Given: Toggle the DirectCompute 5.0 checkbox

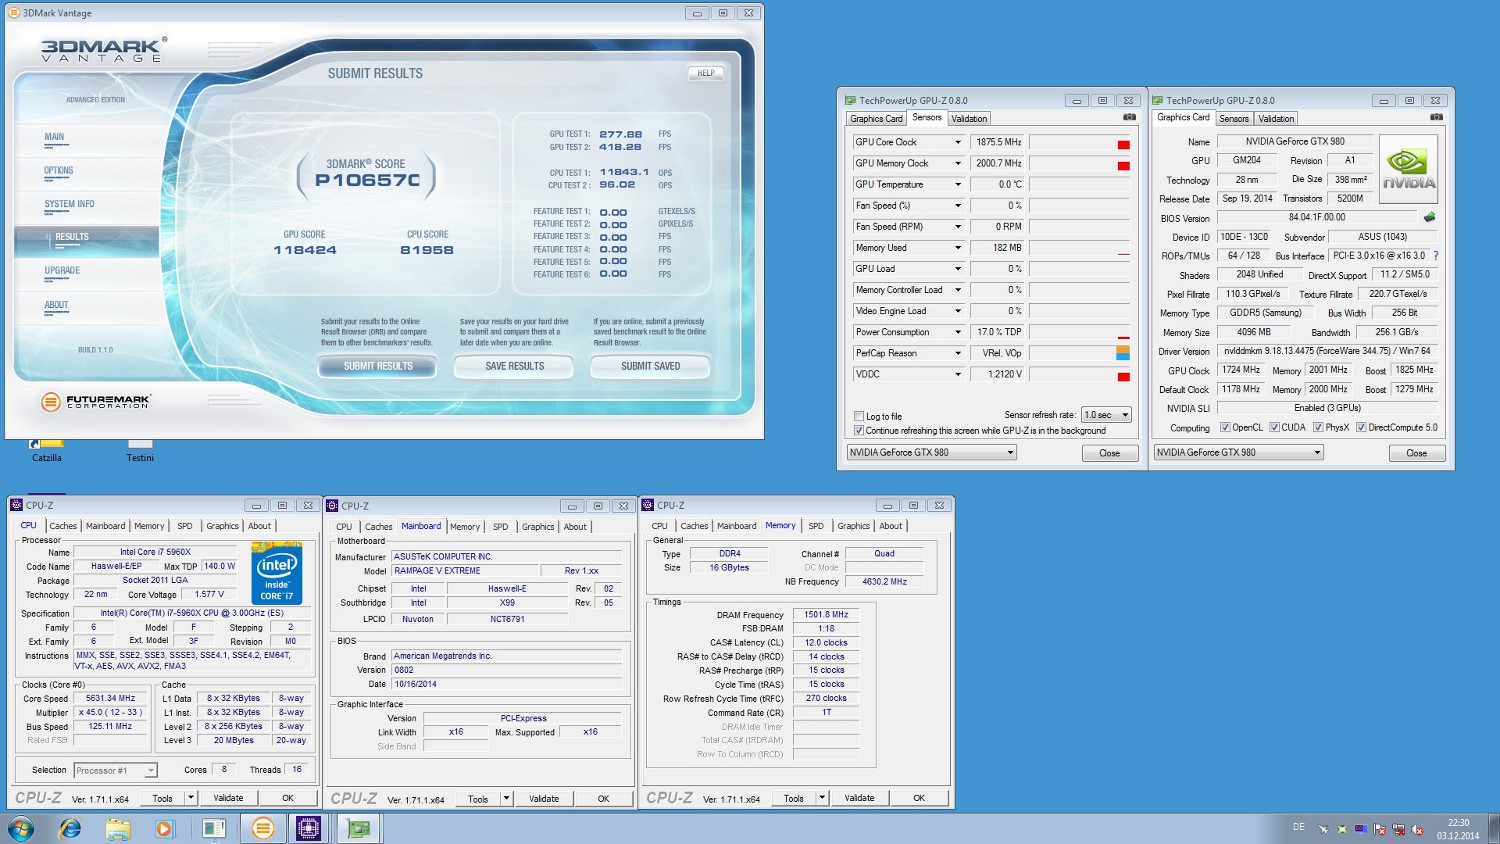Looking at the screenshot, I should [1361, 427].
